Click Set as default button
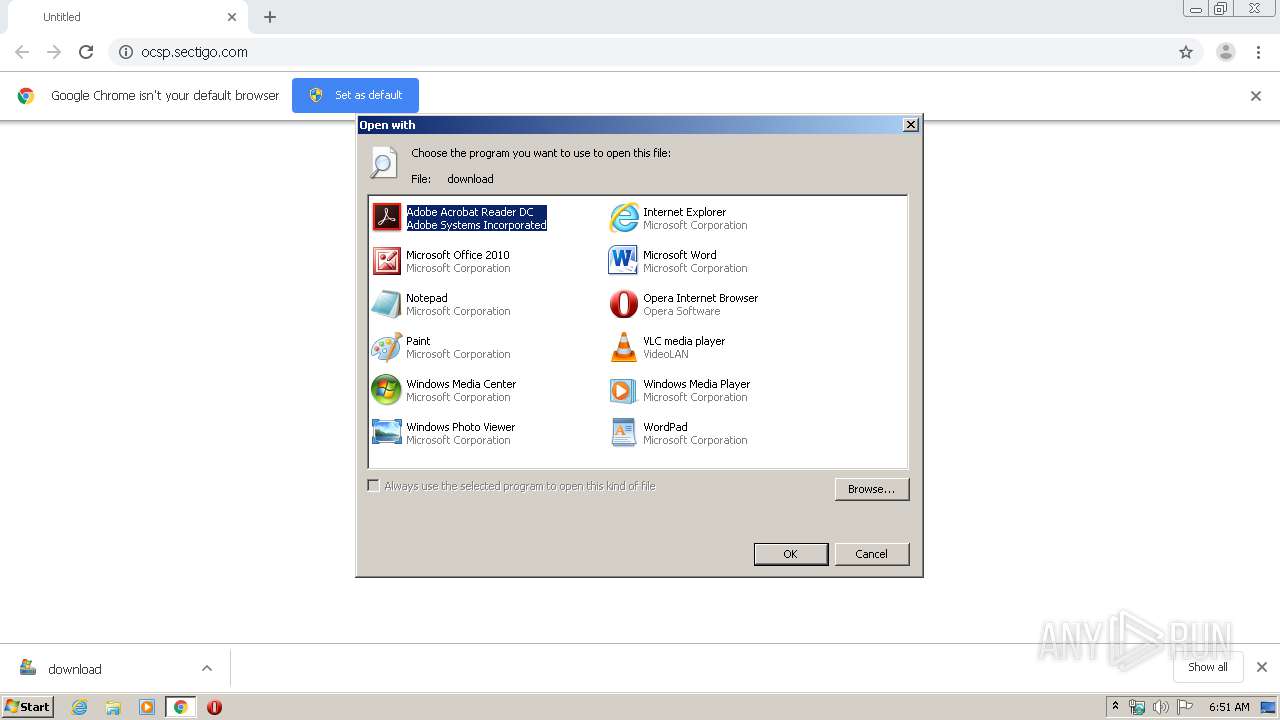The image size is (1280, 720). [x=355, y=95]
